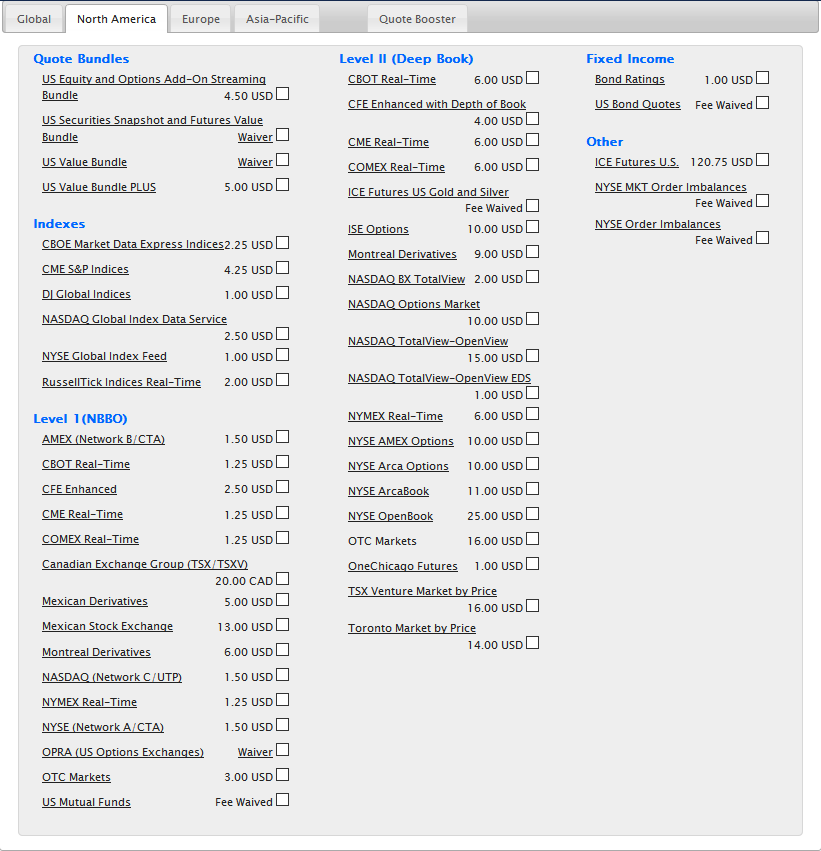
Task: Enable CFE Enhanced 2.50 USD checkbox
Action: coord(282,487)
